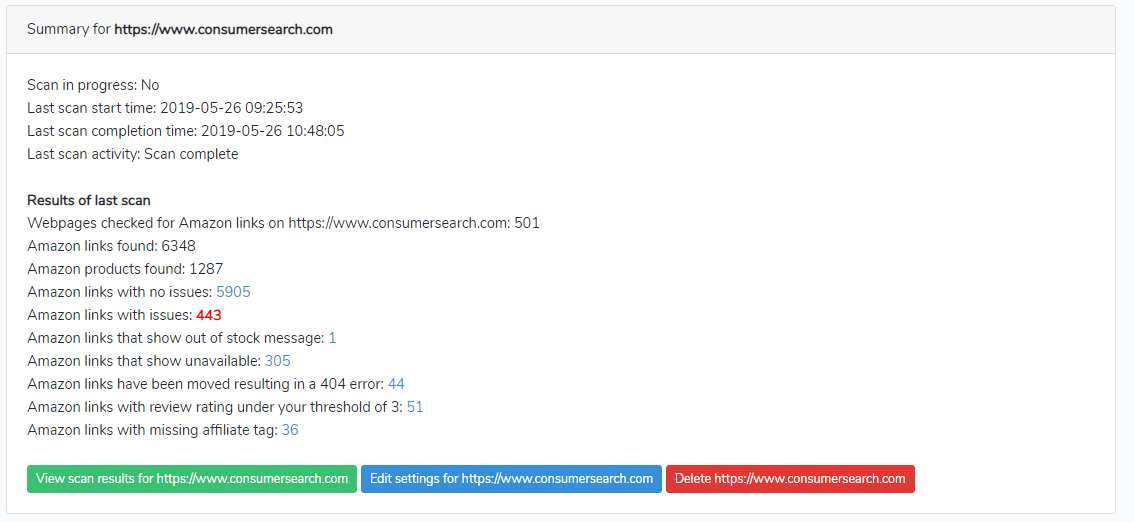Viewport: 1134px width, 522px height.
Task: Show the 36 links missing affiliate tag
Action: [x=290, y=430]
